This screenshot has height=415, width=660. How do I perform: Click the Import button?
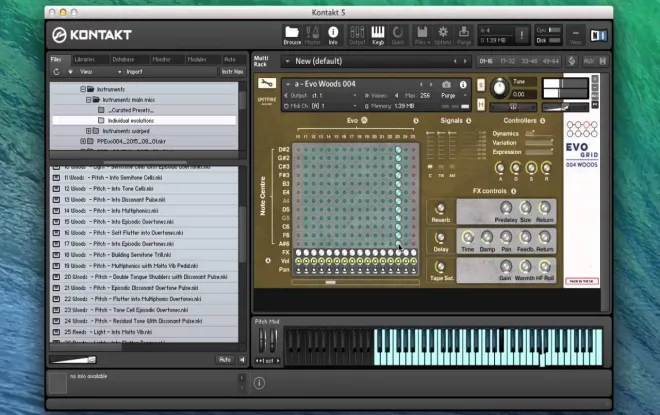[134, 72]
